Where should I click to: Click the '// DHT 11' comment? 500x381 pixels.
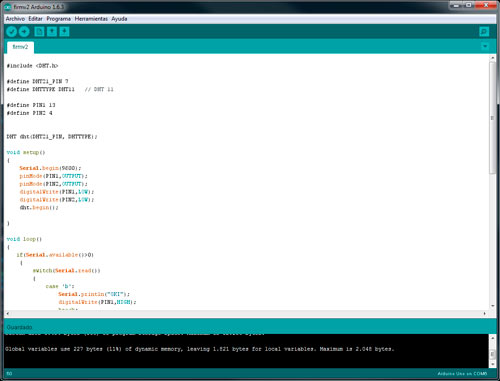tap(99, 89)
